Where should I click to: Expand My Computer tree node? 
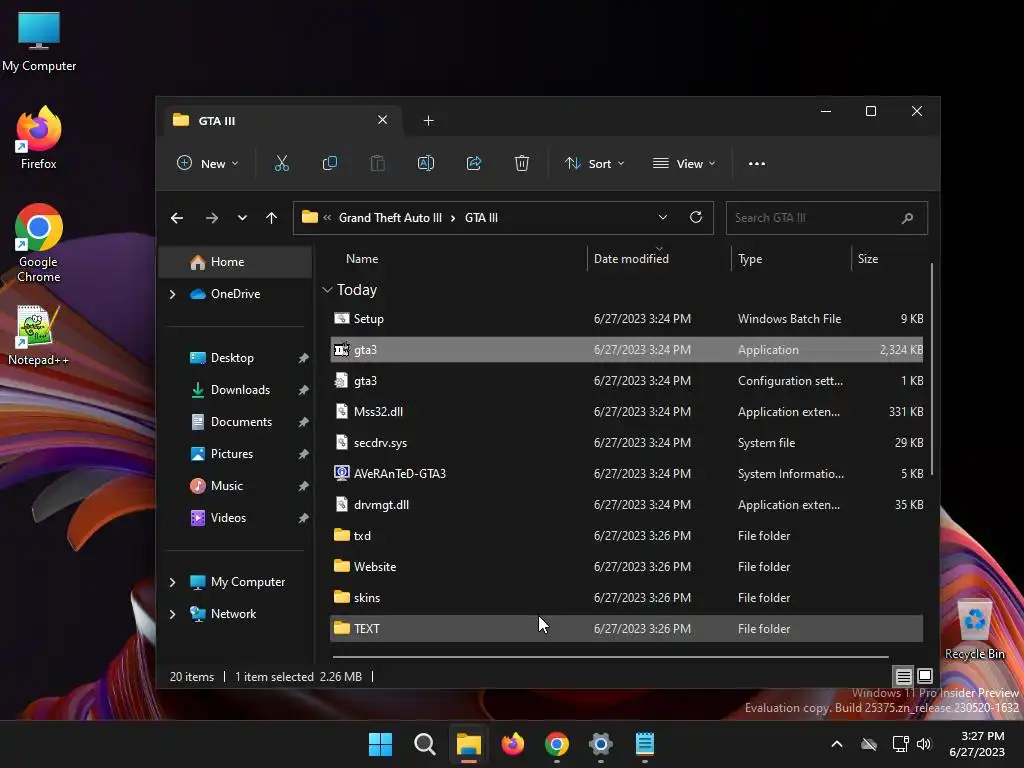click(x=172, y=582)
